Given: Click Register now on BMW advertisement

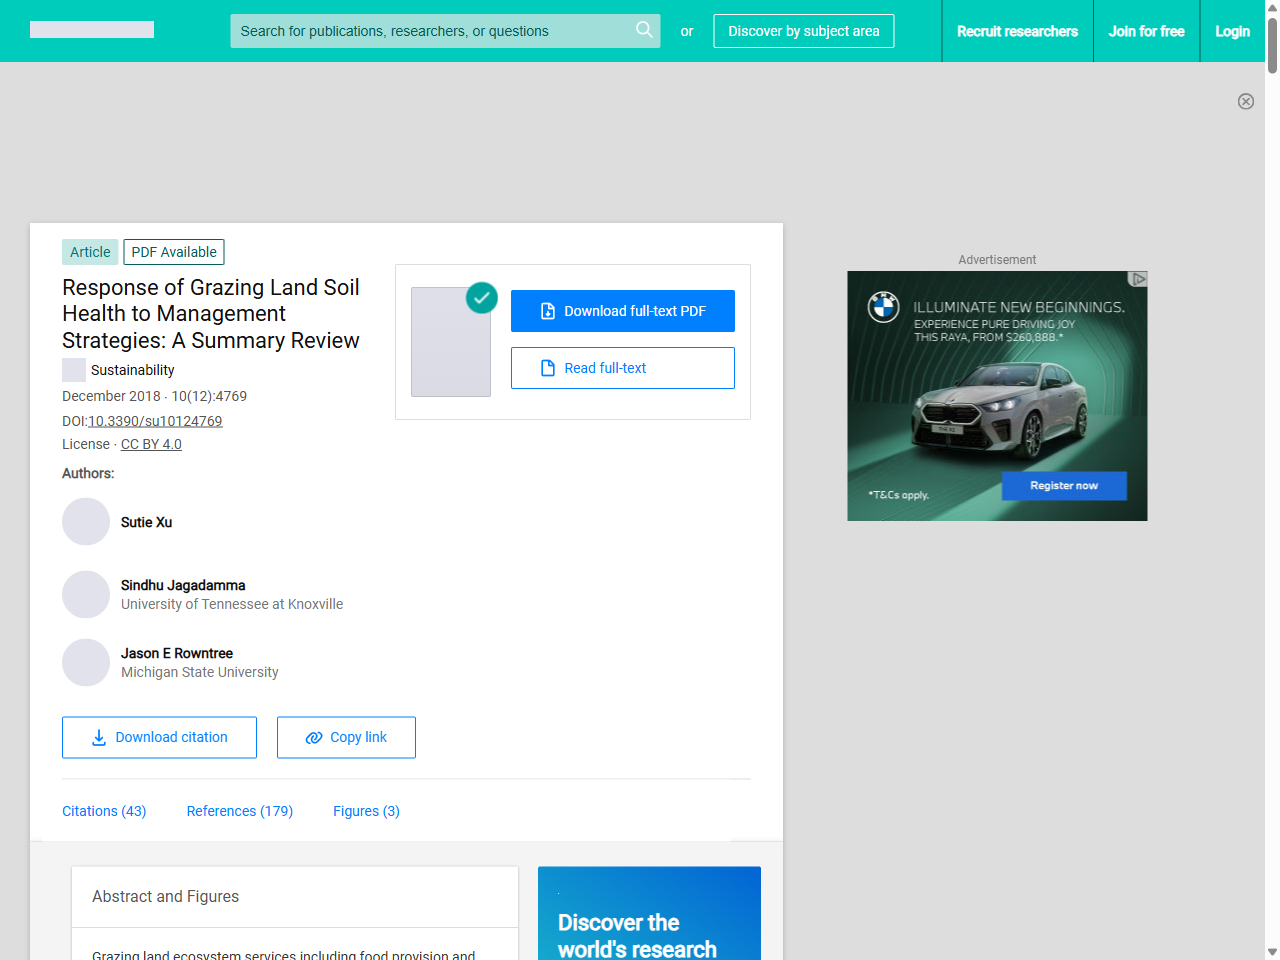Looking at the screenshot, I should tap(1064, 486).
